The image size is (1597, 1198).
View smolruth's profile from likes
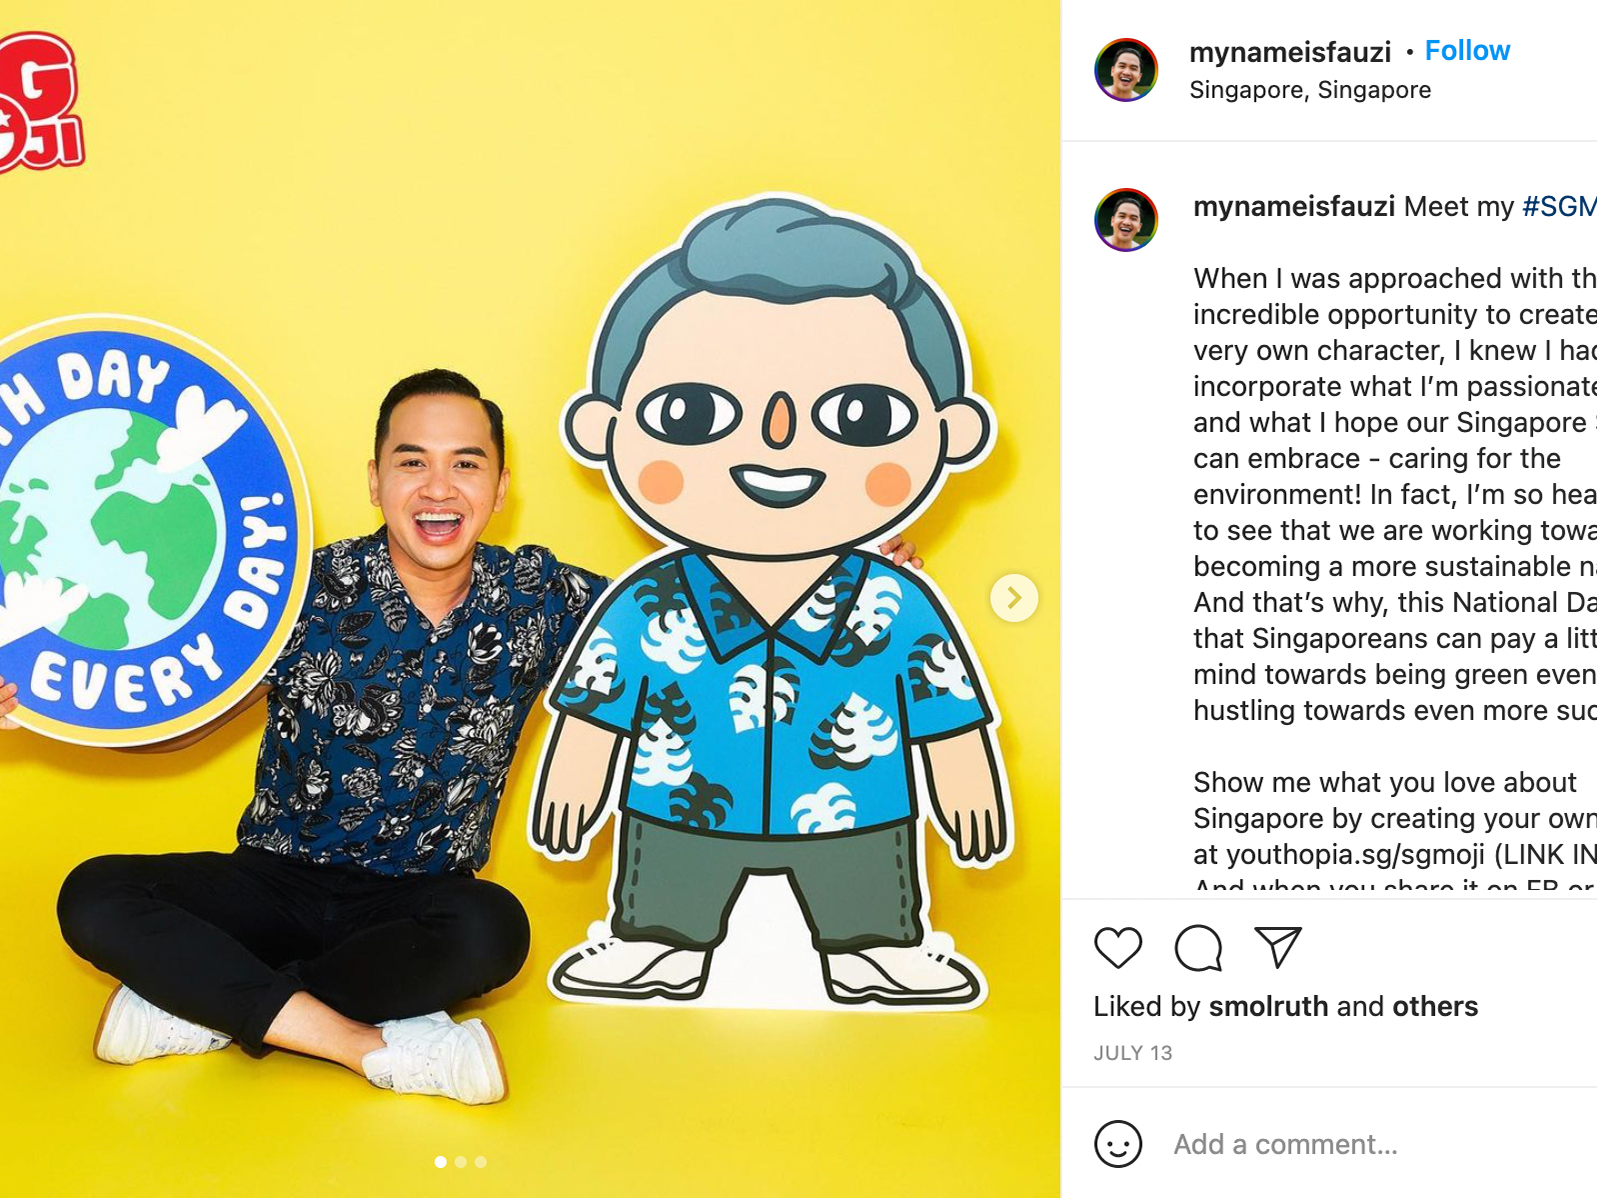point(1269,1006)
